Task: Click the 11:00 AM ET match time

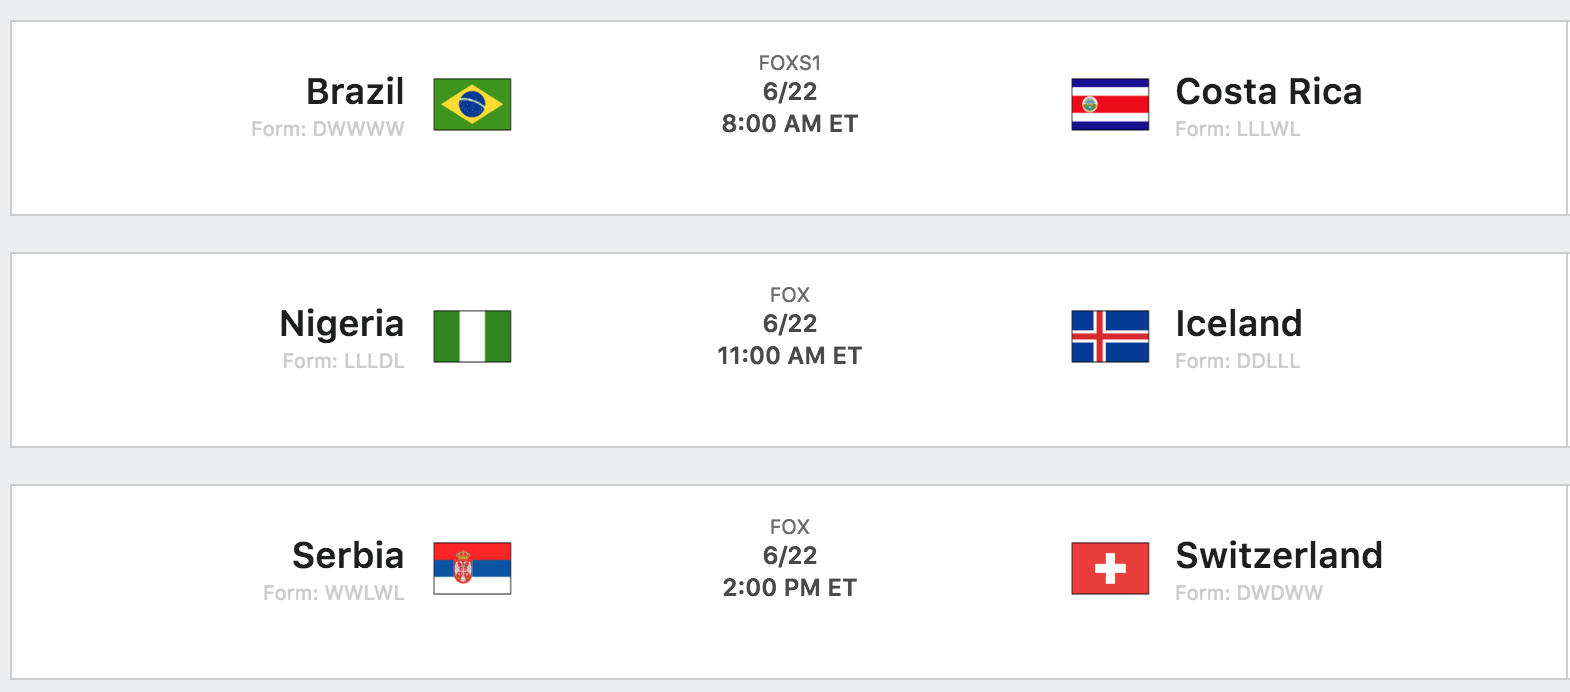Action: [x=790, y=356]
